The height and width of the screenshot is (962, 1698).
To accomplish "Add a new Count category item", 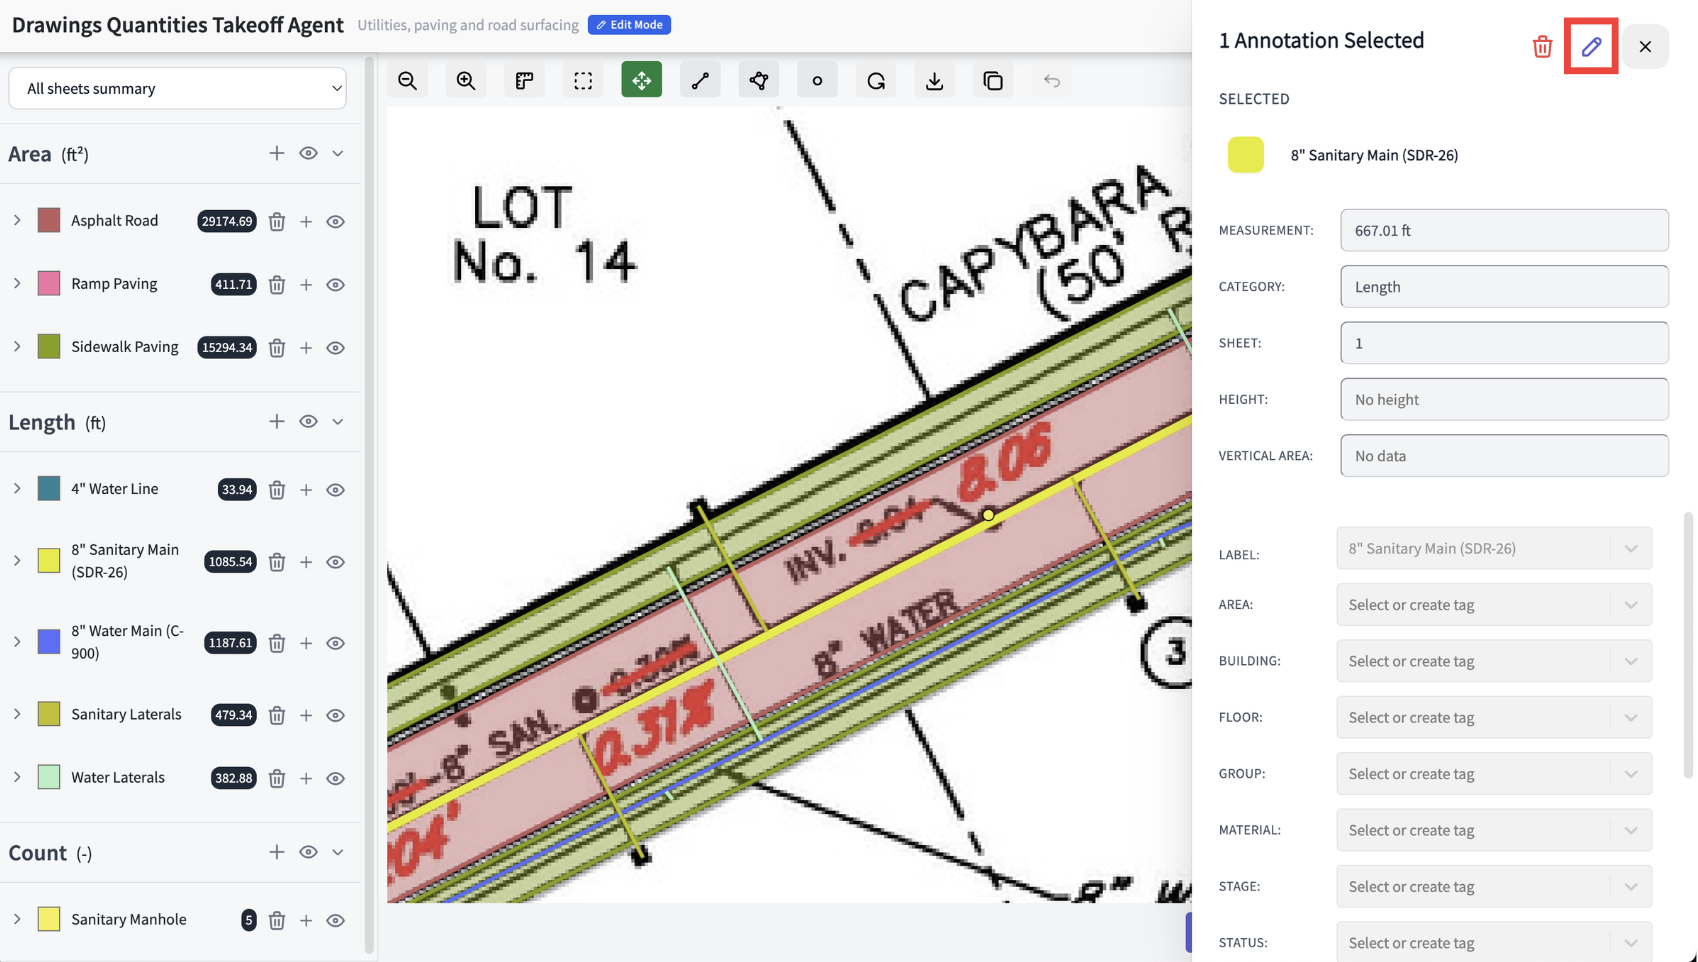I will [277, 852].
